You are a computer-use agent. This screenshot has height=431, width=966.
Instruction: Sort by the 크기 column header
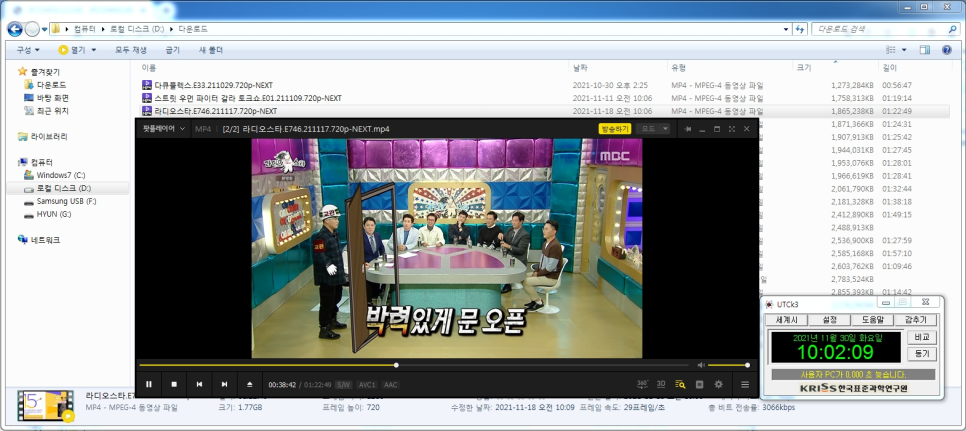(804, 68)
